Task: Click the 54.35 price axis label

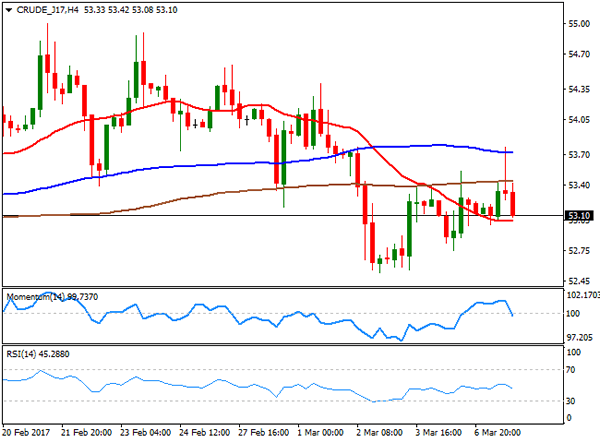Action: click(x=579, y=89)
